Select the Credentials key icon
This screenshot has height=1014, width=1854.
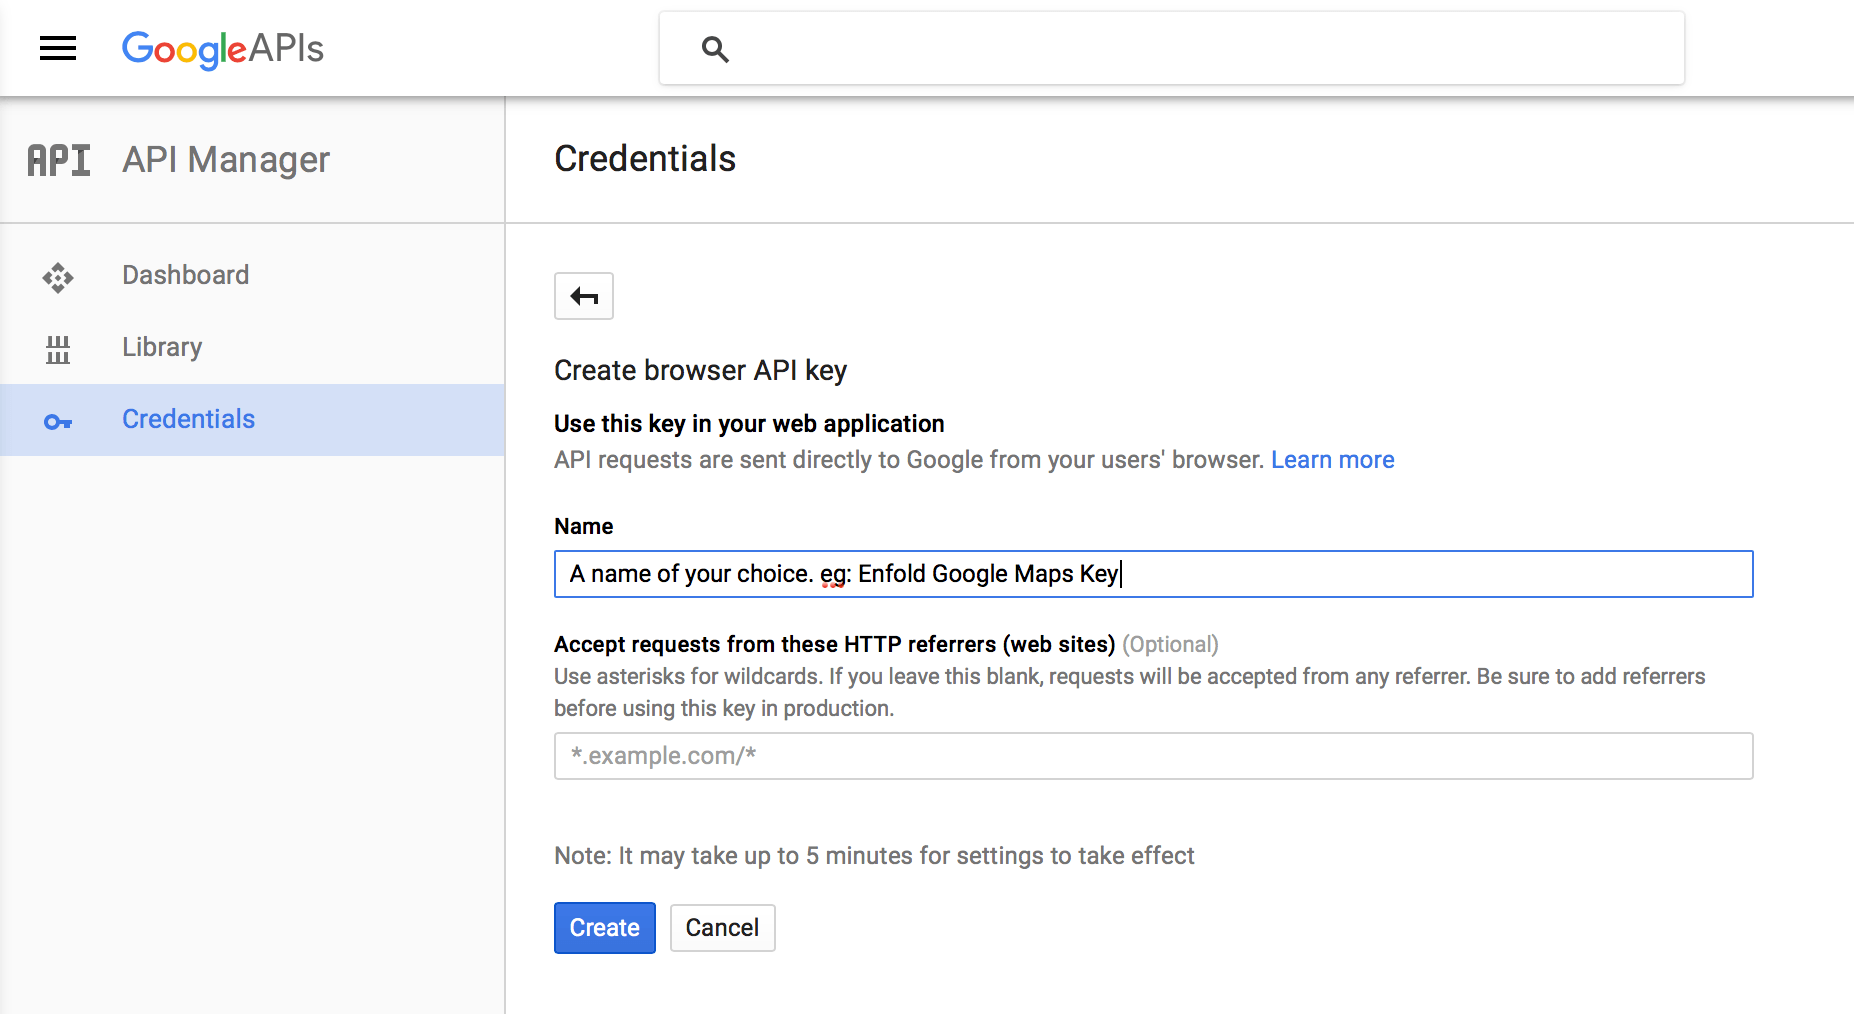pos(58,422)
